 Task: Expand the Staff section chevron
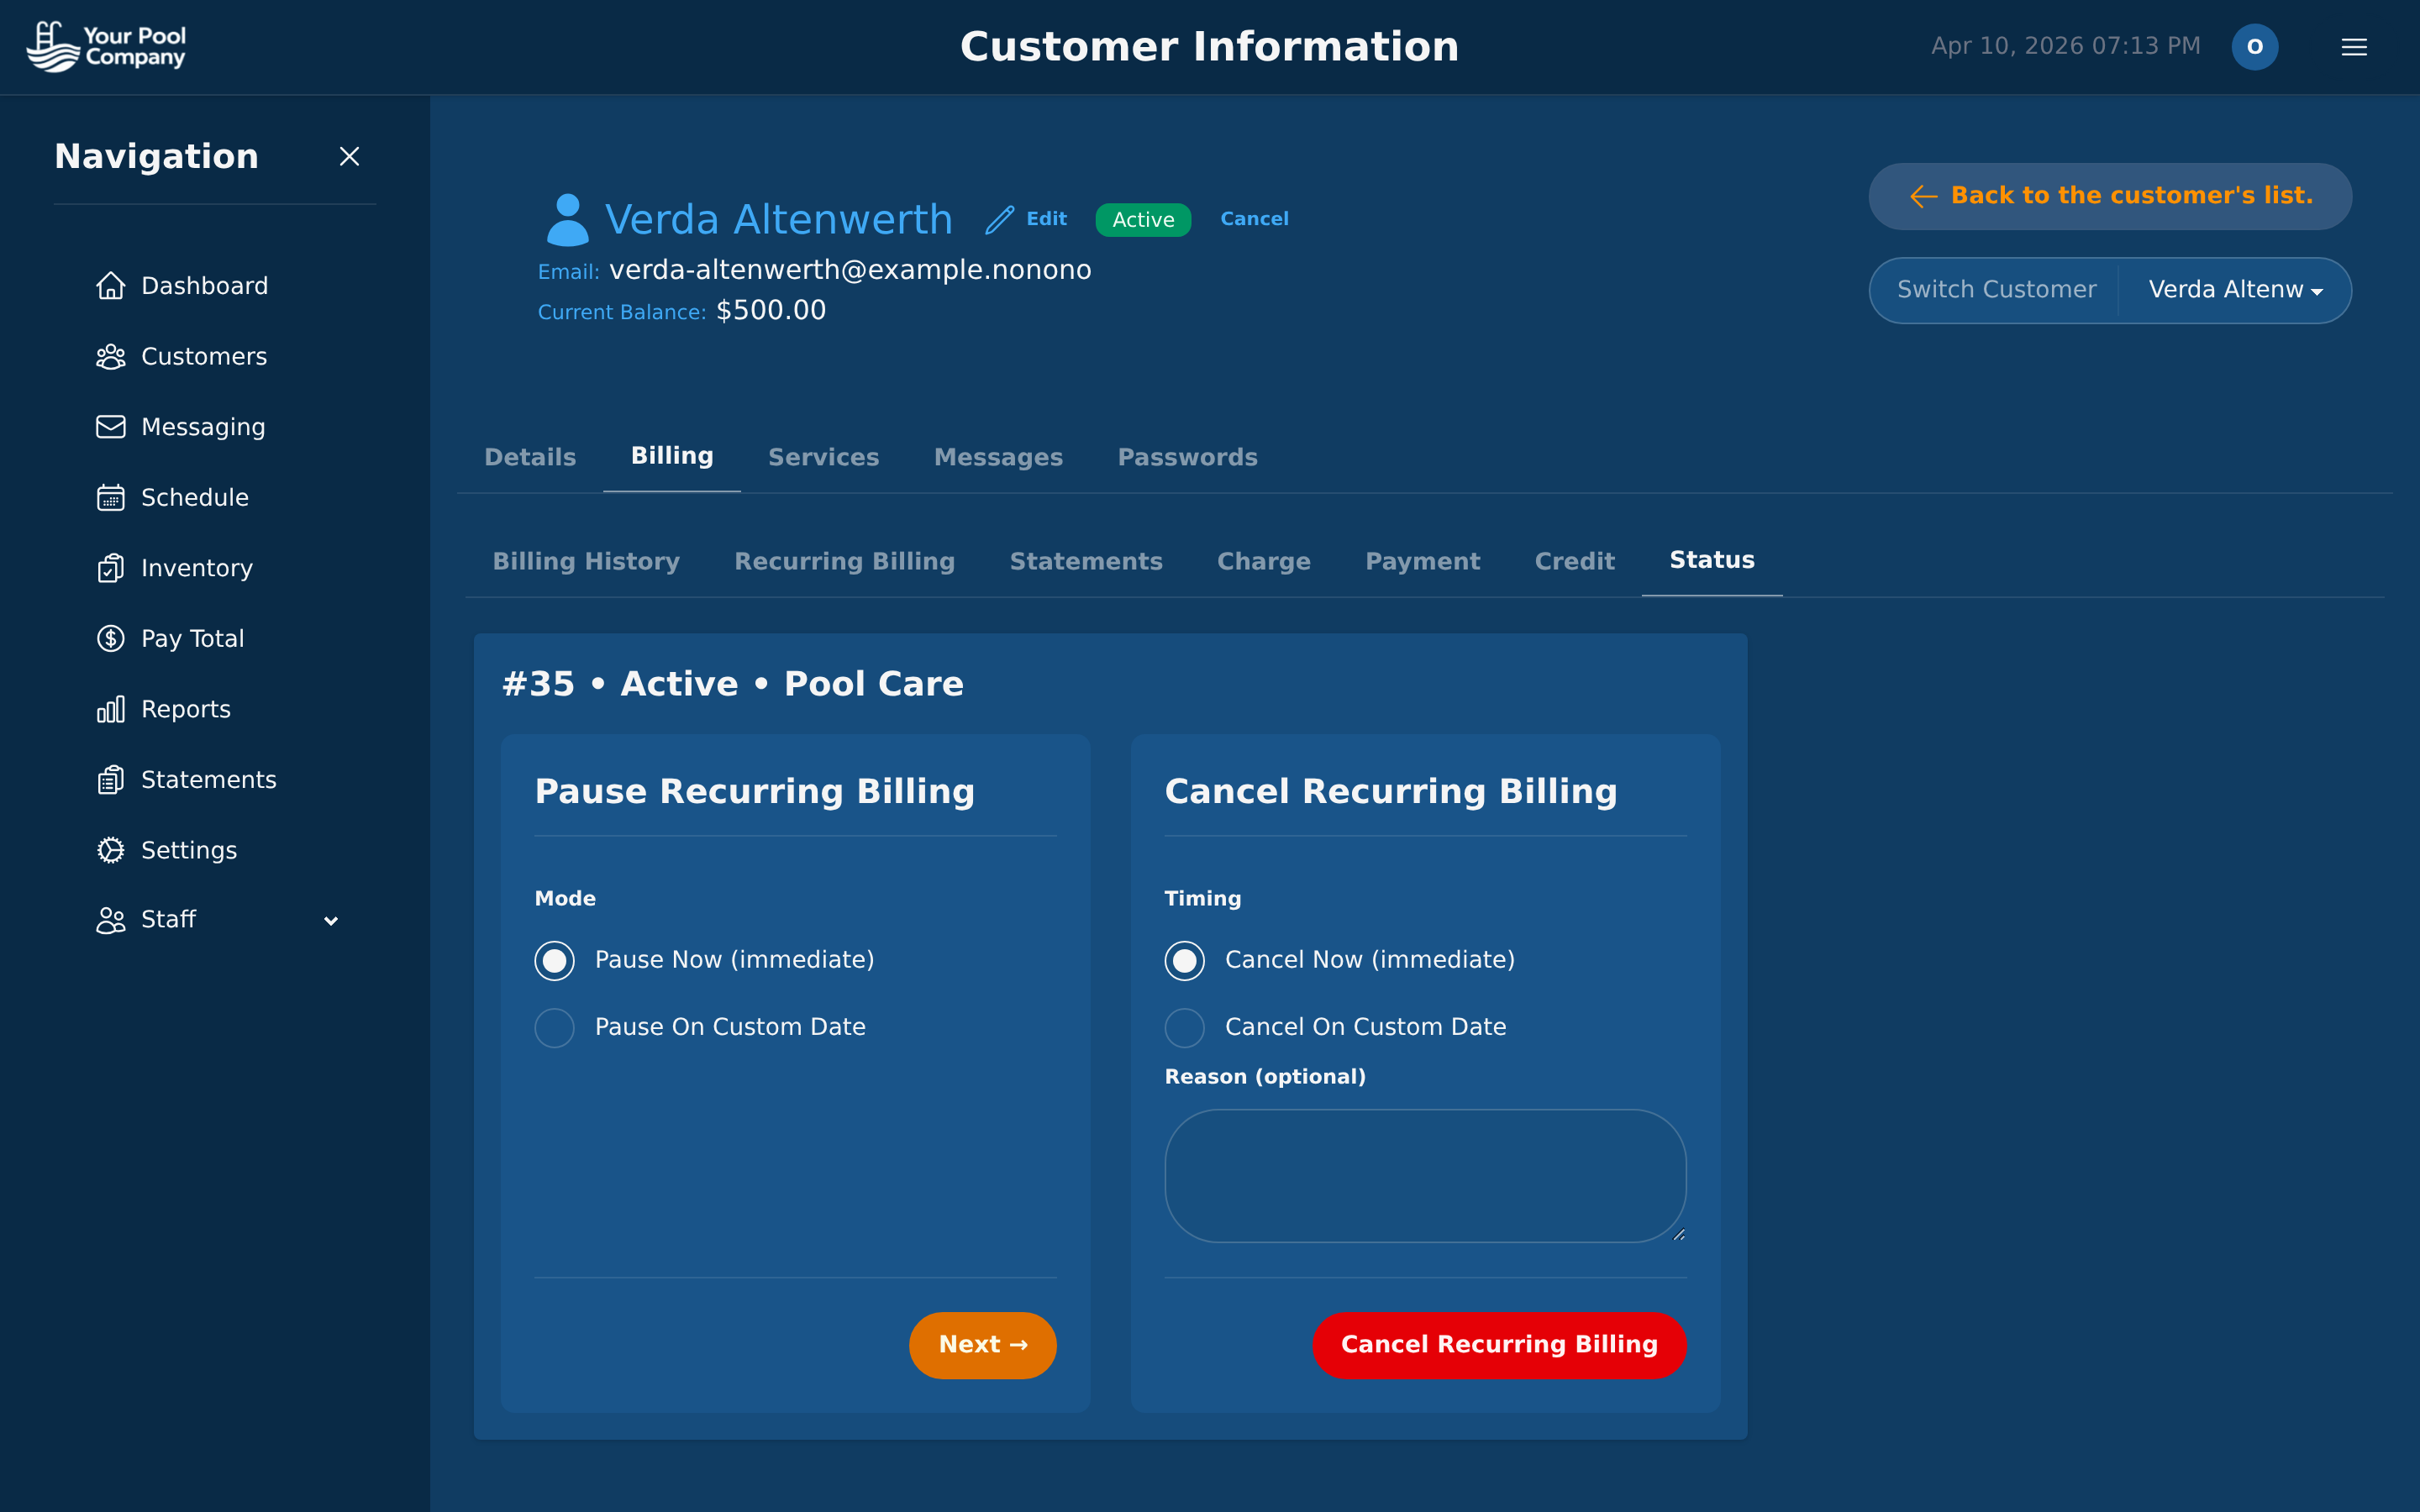click(x=331, y=920)
